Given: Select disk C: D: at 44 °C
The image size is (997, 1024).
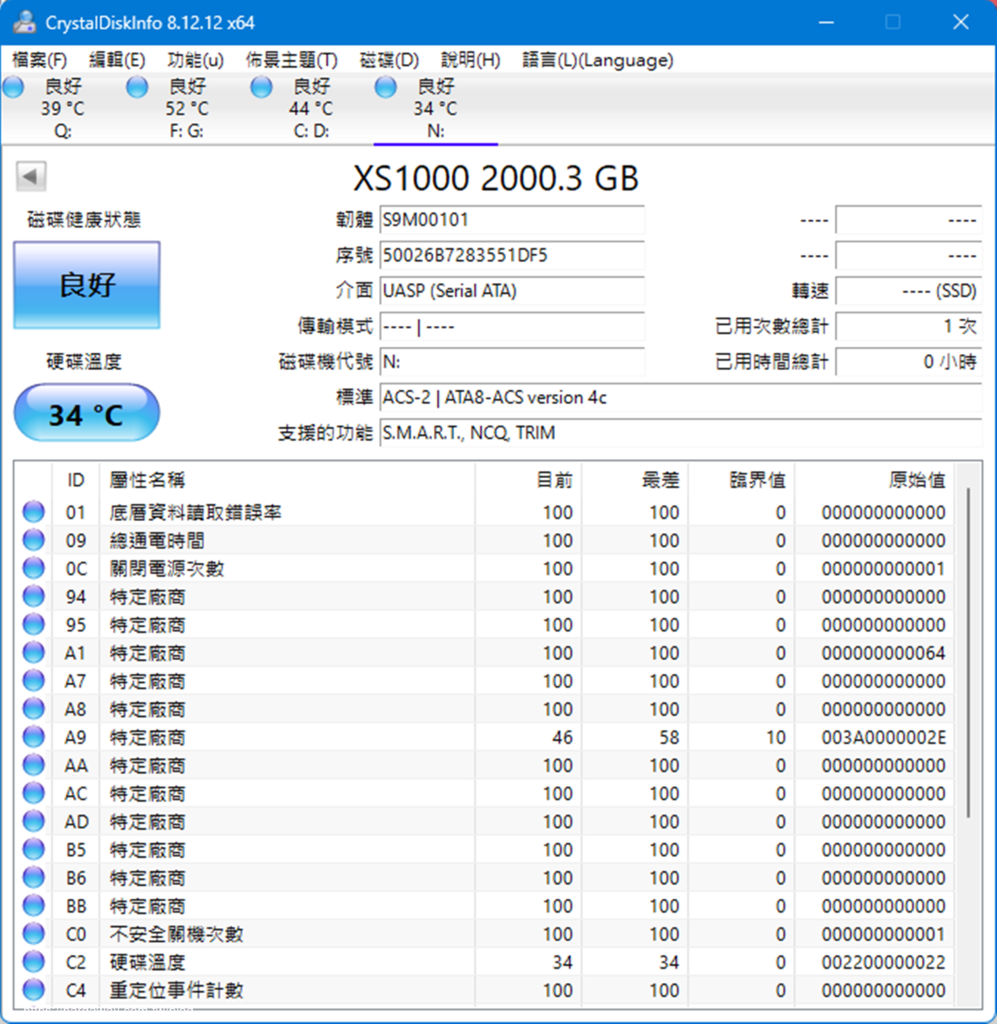Looking at the screenshot, I should click(x=311, y=108).
